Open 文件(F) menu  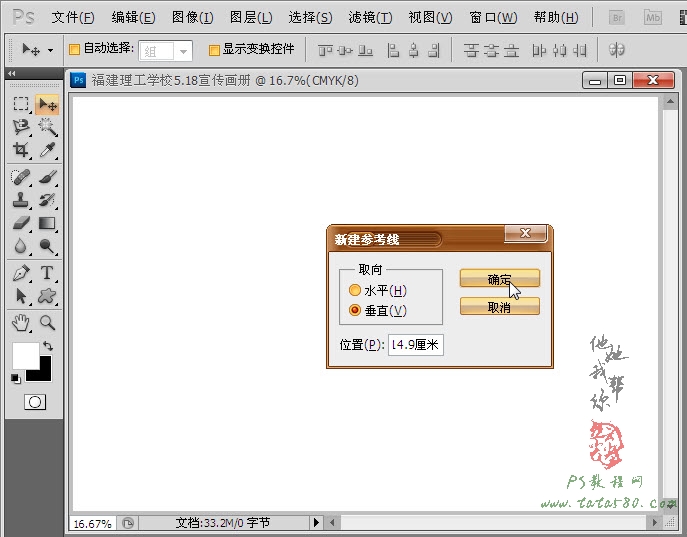[x=73, y=18]
